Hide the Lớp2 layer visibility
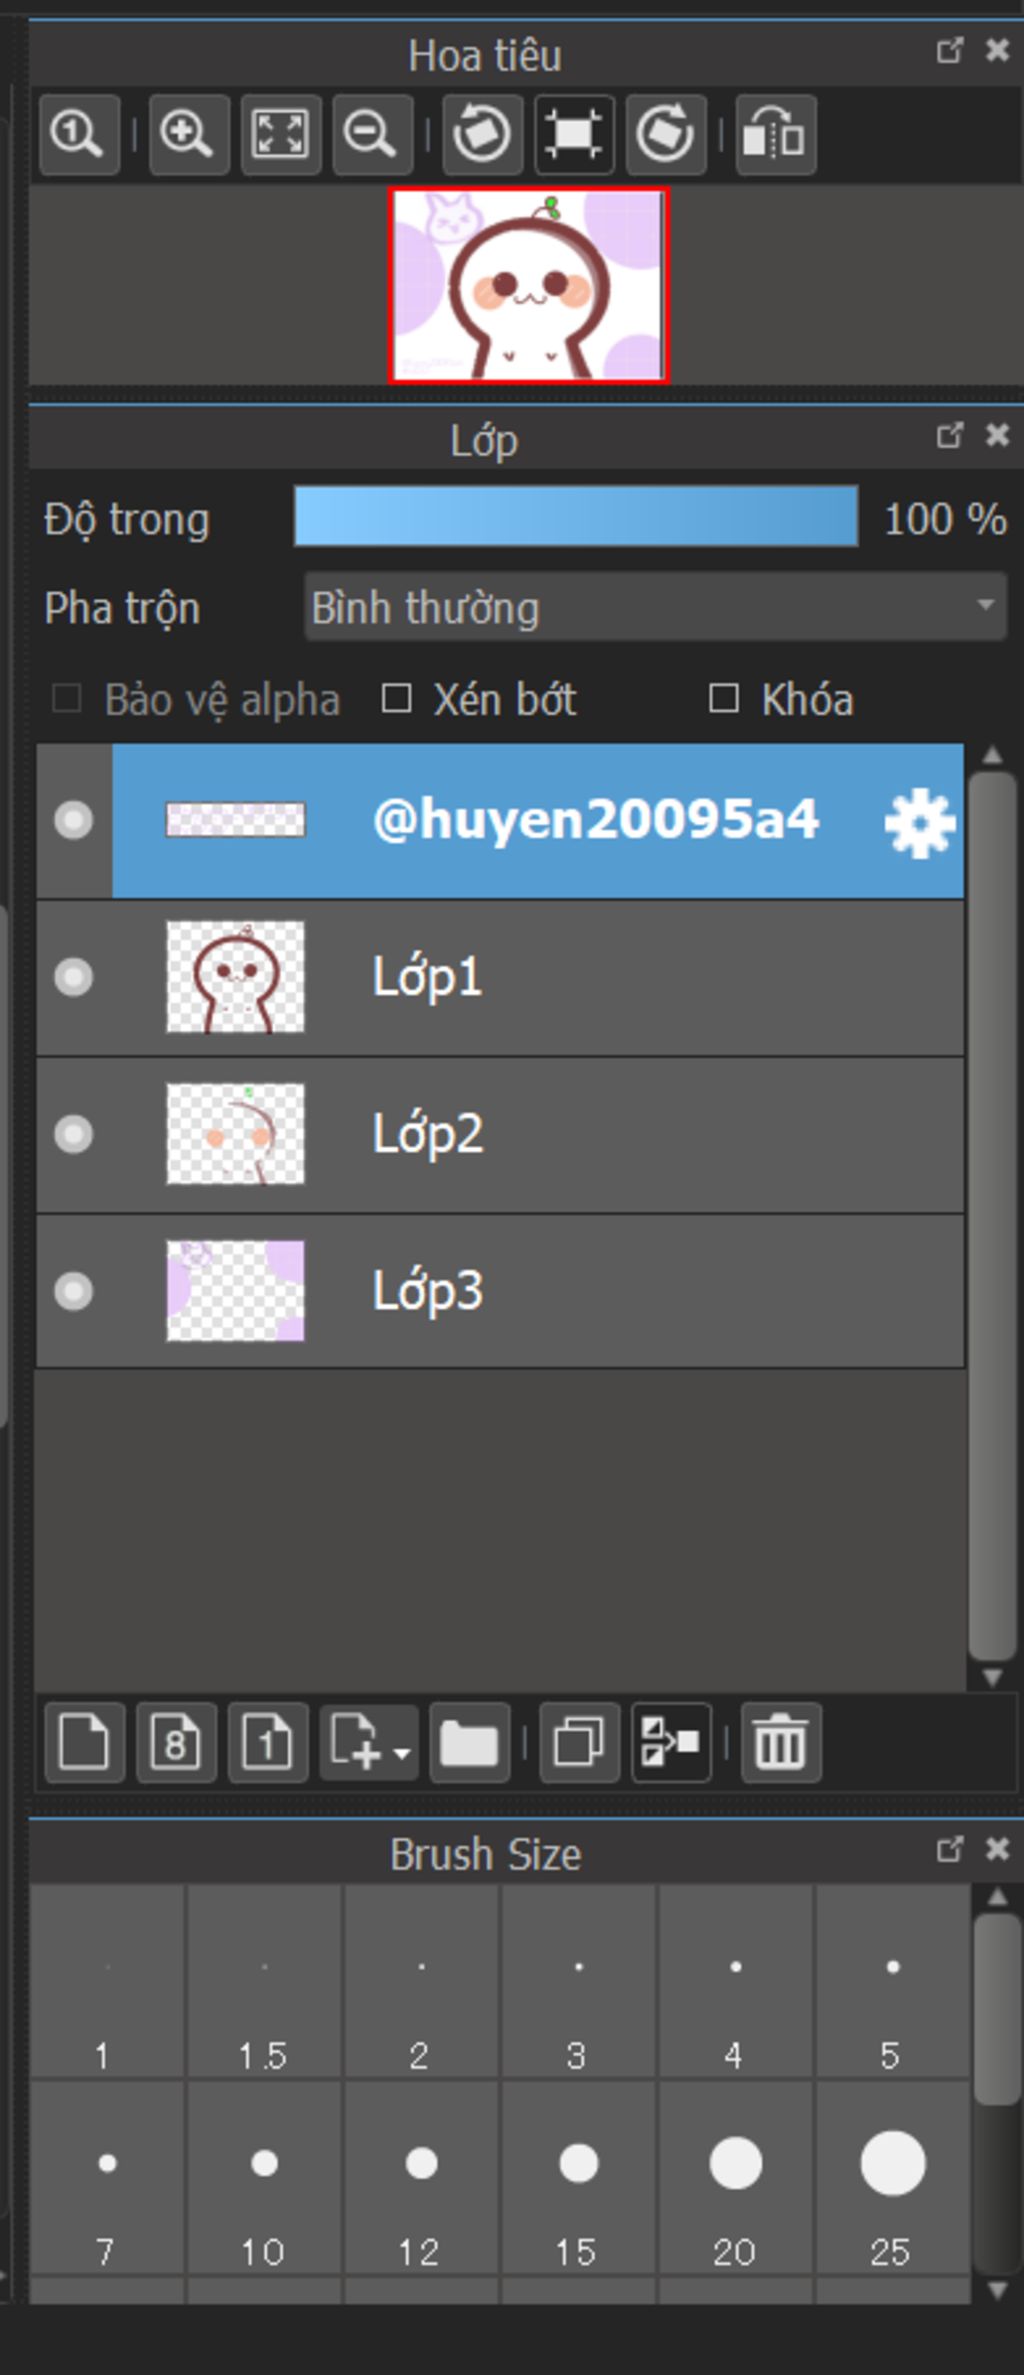 (x=73, y=1134)
